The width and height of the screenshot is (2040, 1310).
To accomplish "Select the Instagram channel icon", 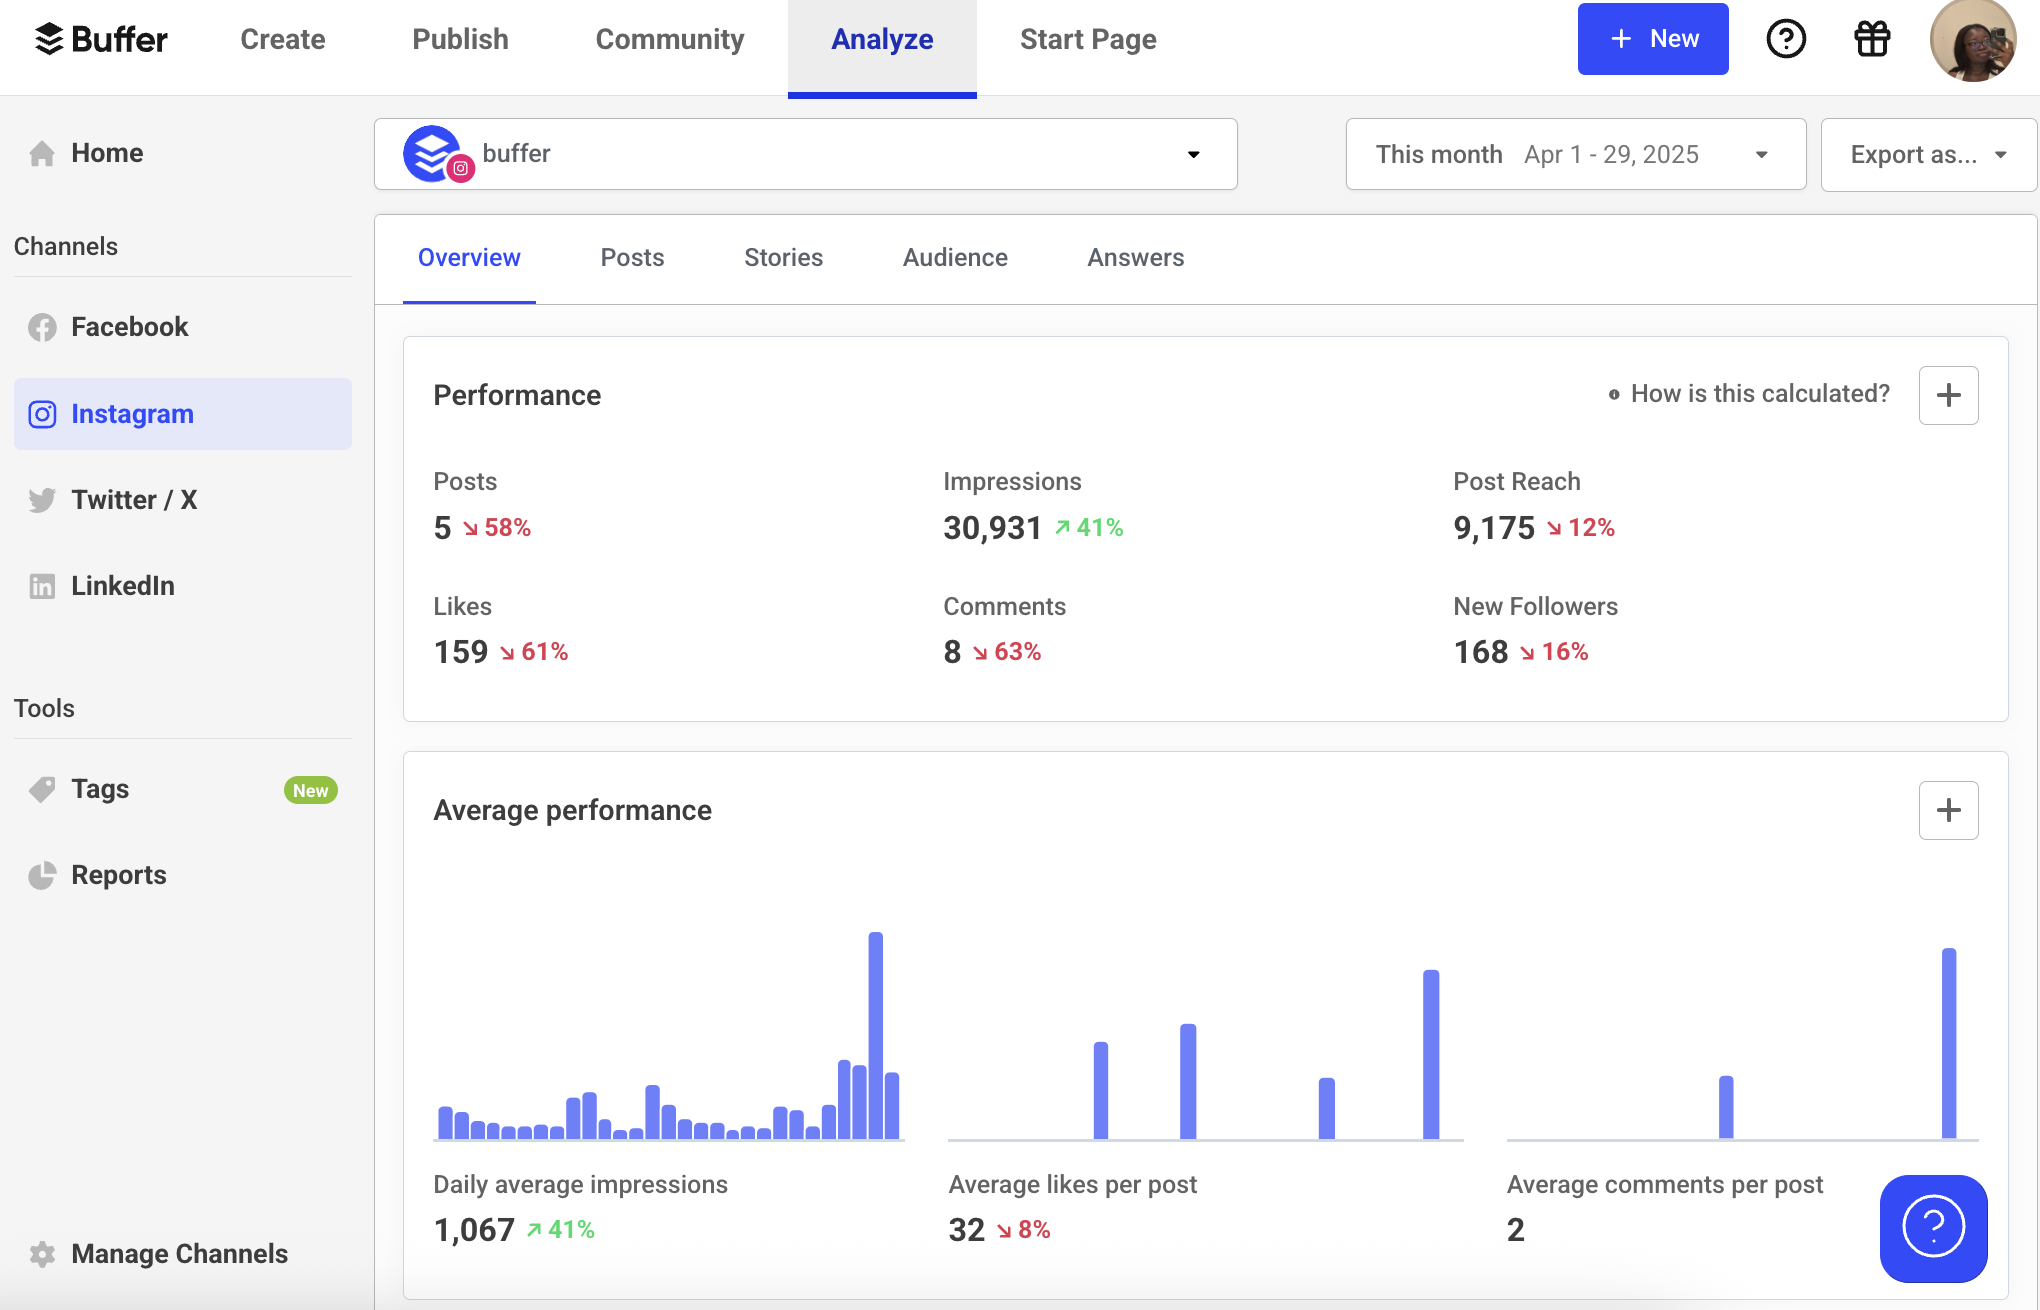I will tap(43, 413).
